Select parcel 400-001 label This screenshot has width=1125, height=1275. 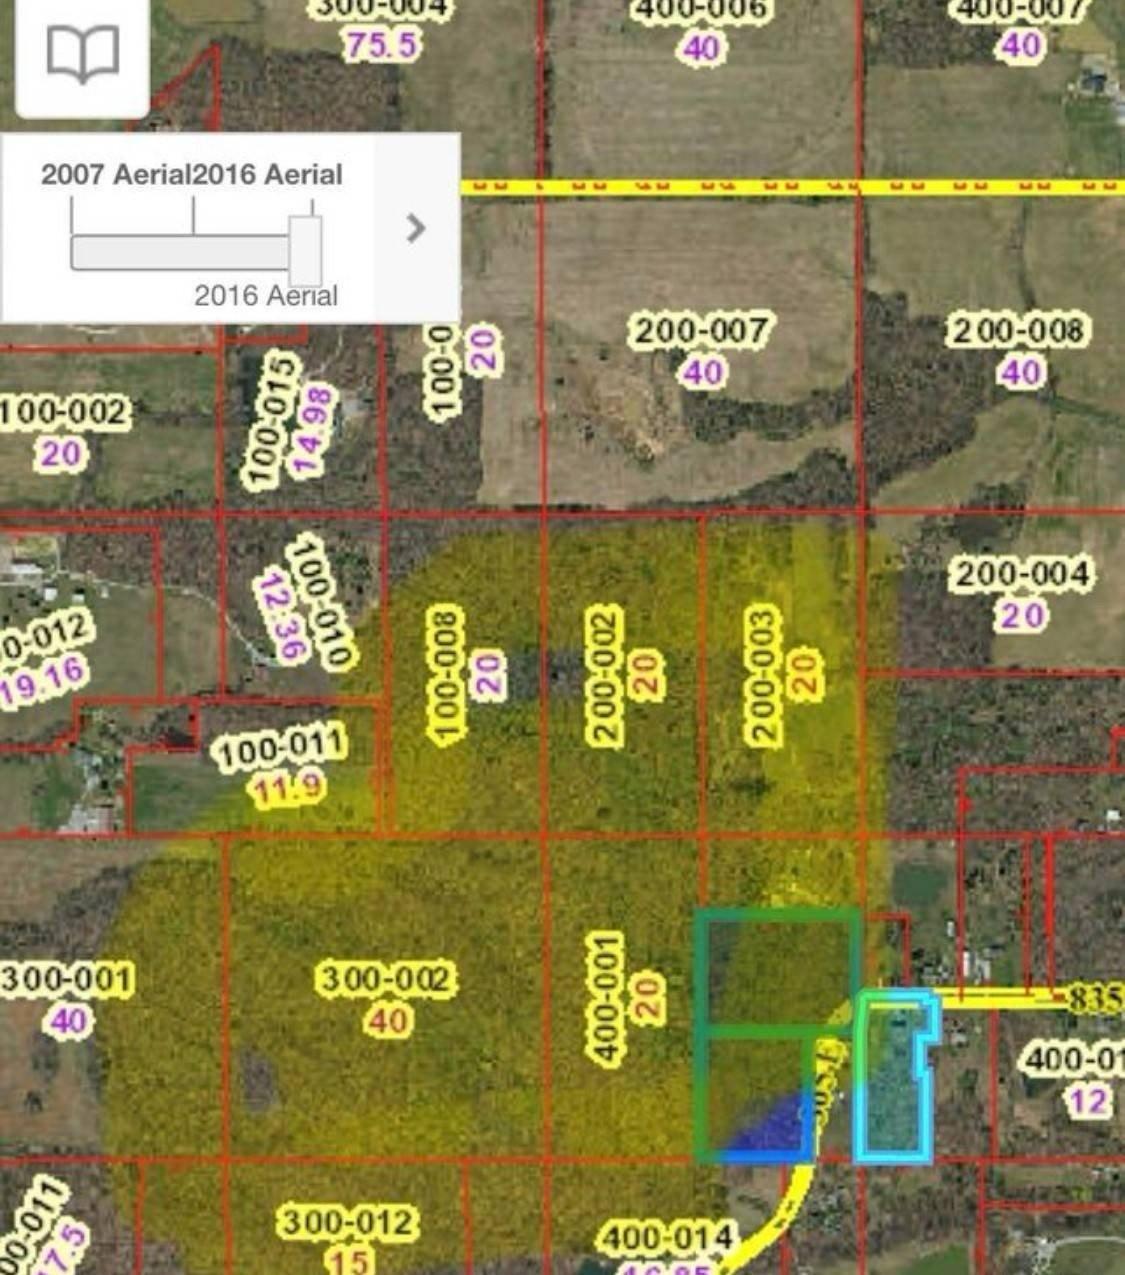(x=604, y=998)
